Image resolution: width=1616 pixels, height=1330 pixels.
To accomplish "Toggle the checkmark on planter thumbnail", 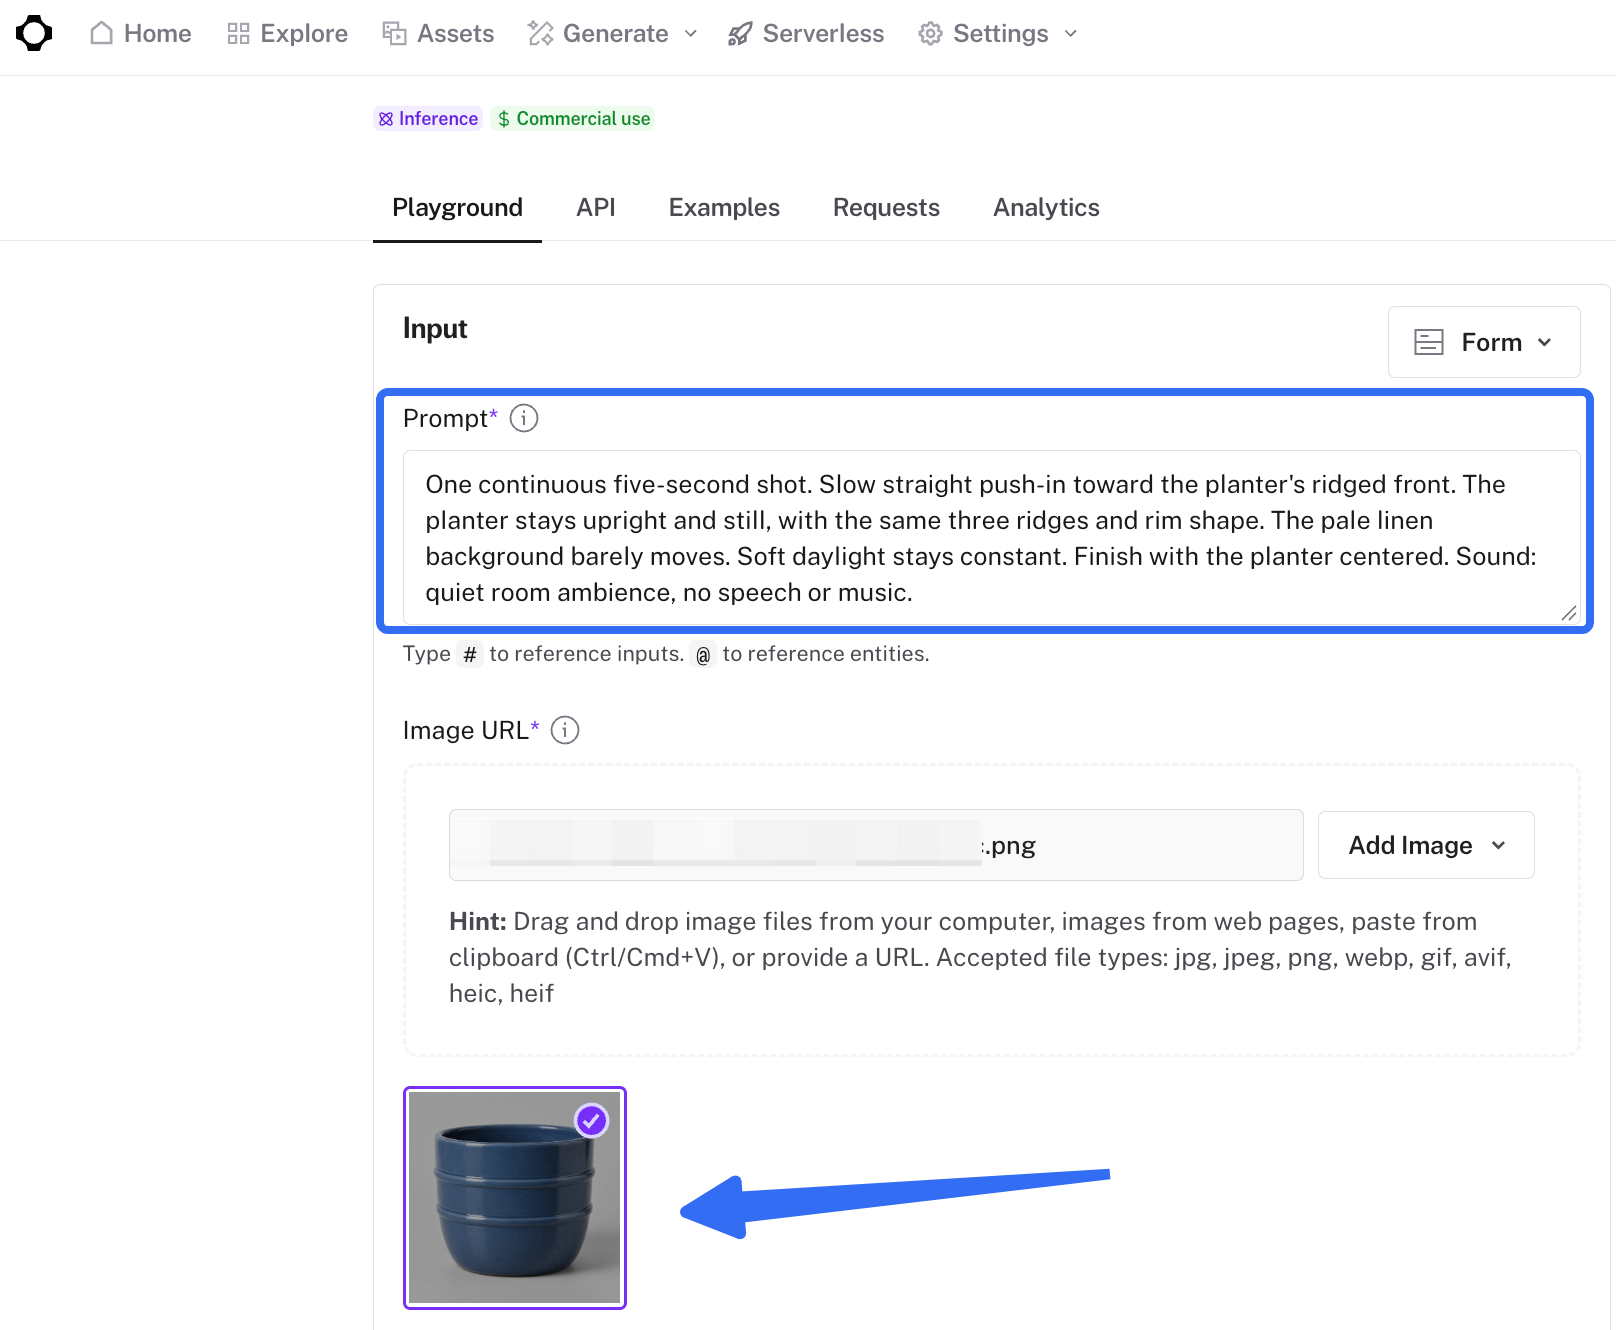I will tap(591, 1121).
